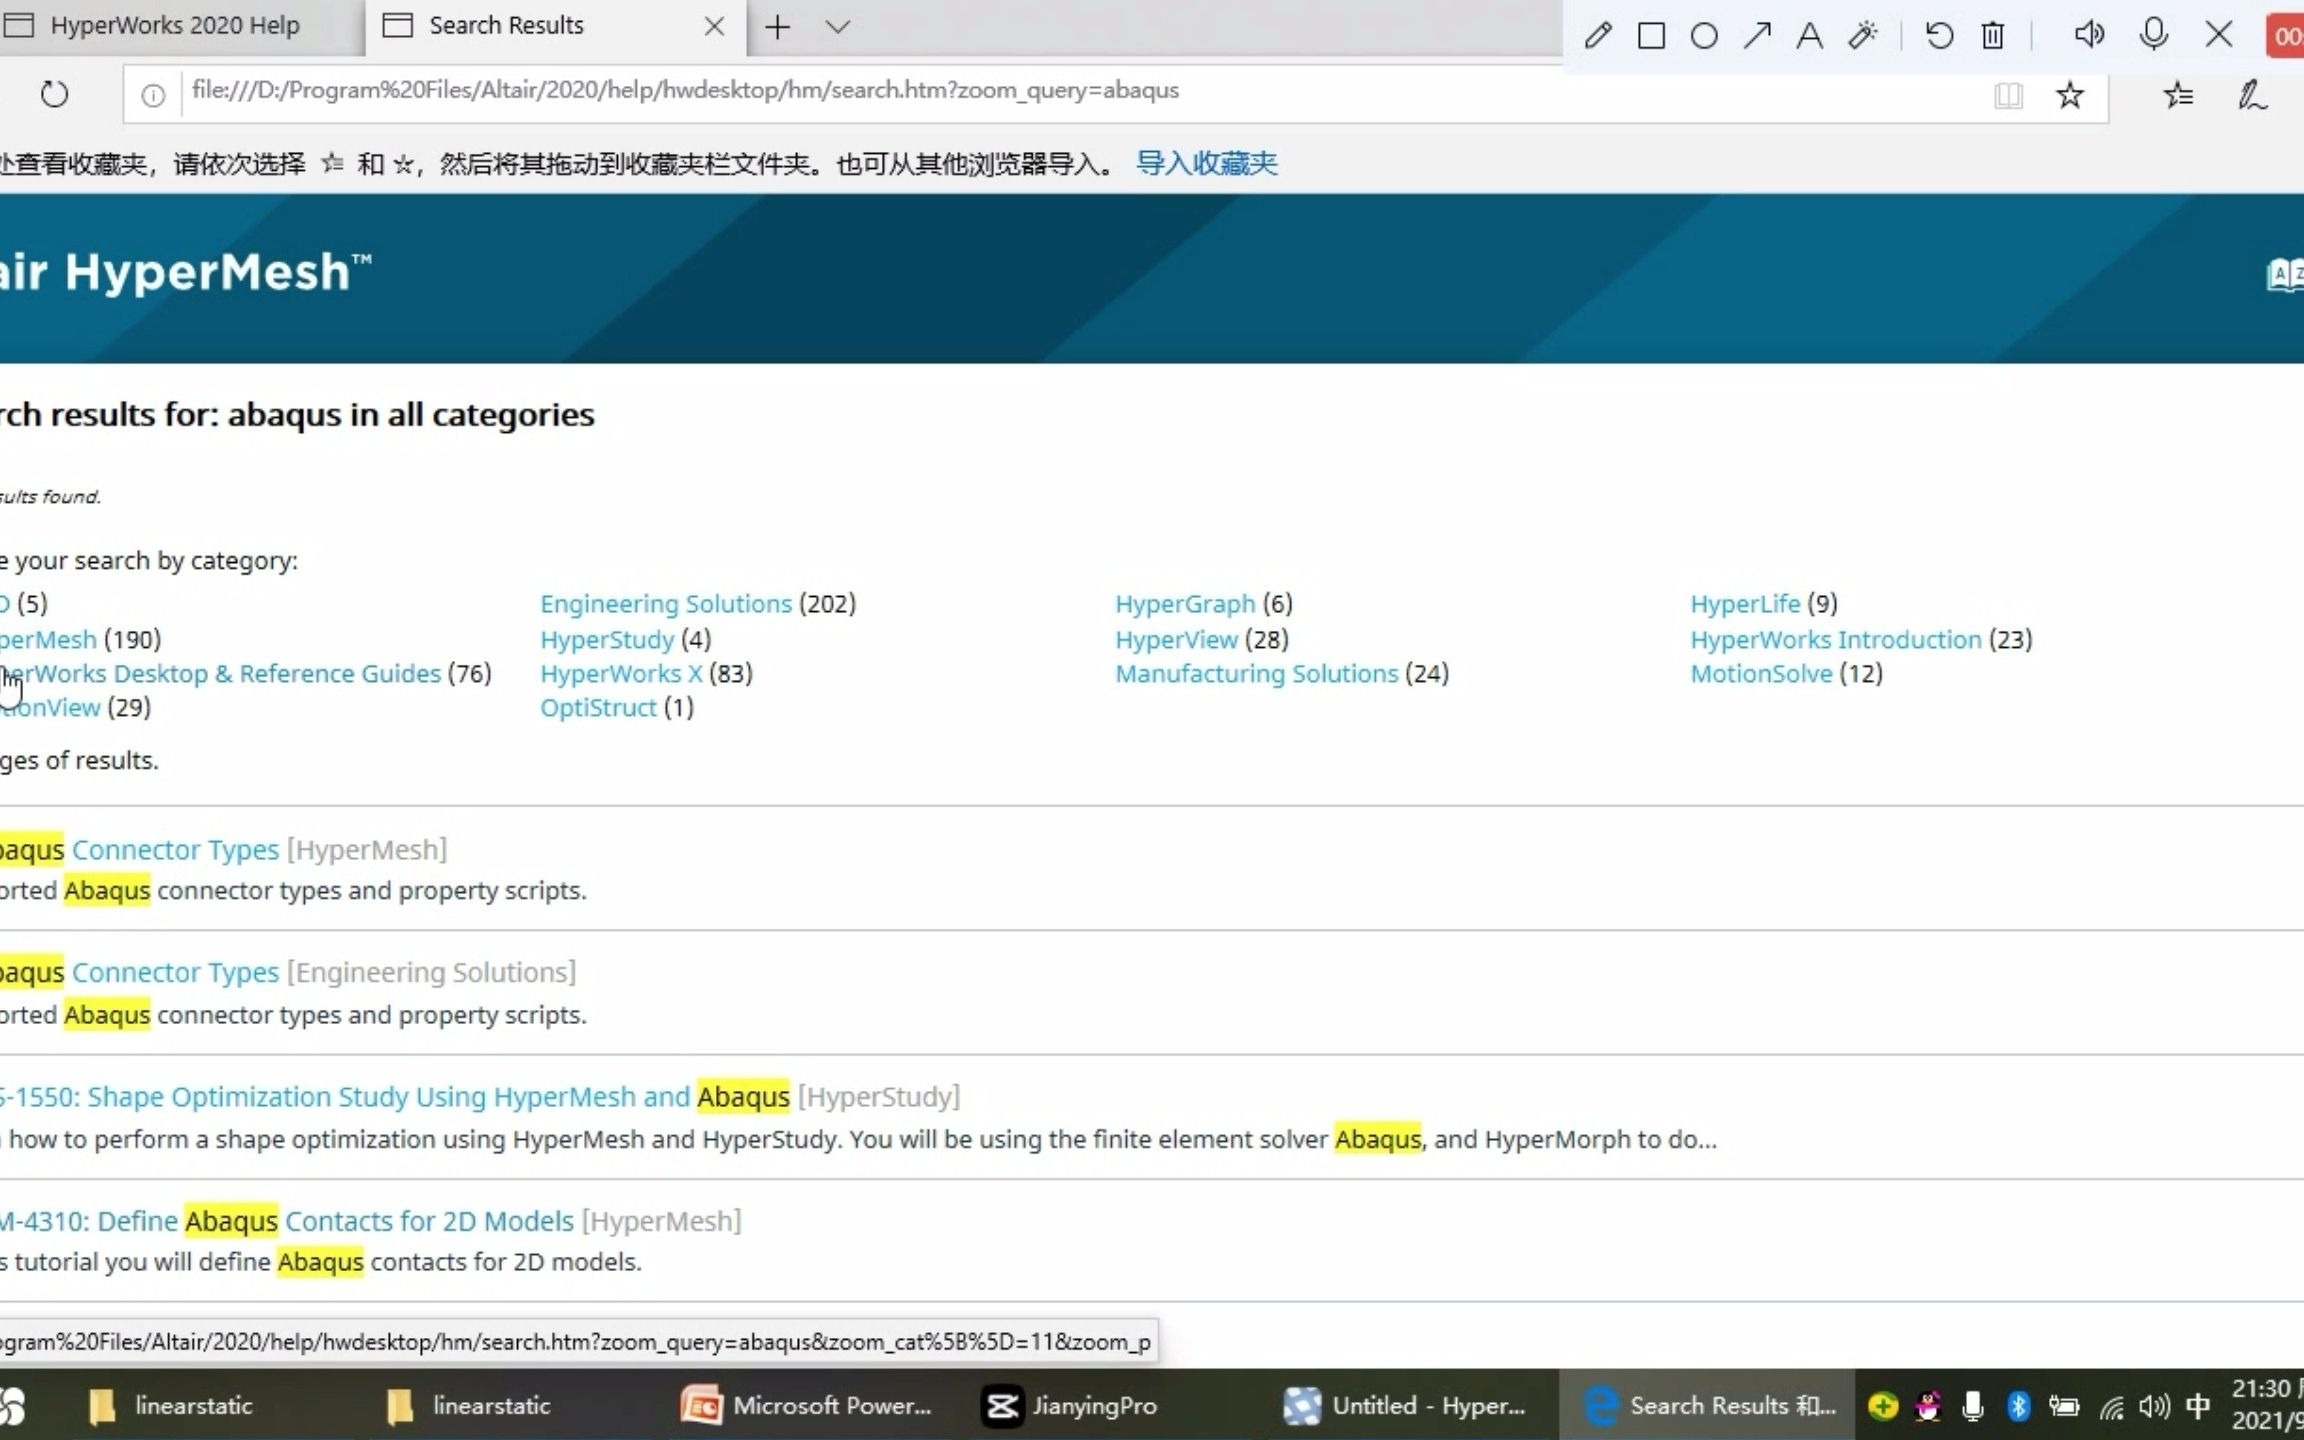
Task: Select the rectangle annotation tool
Action: click(1651, 36)
